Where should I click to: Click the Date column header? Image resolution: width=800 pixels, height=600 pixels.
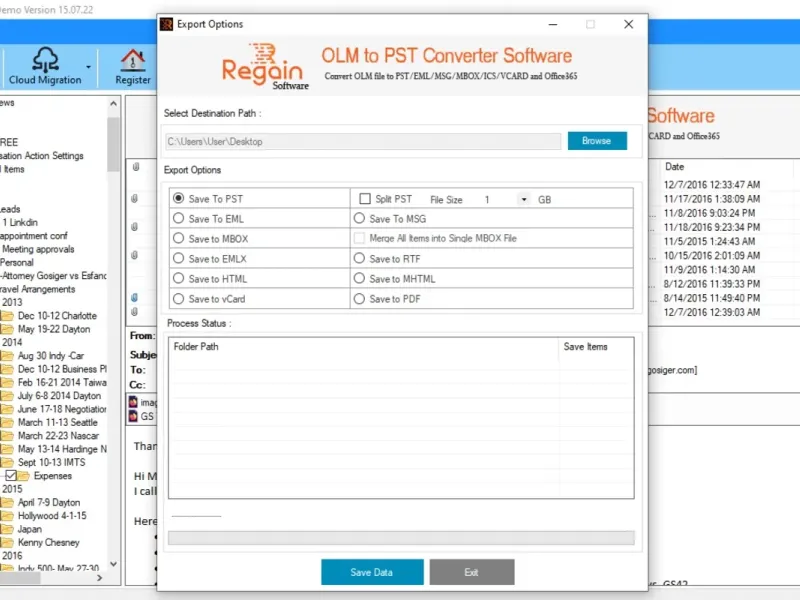674,166
